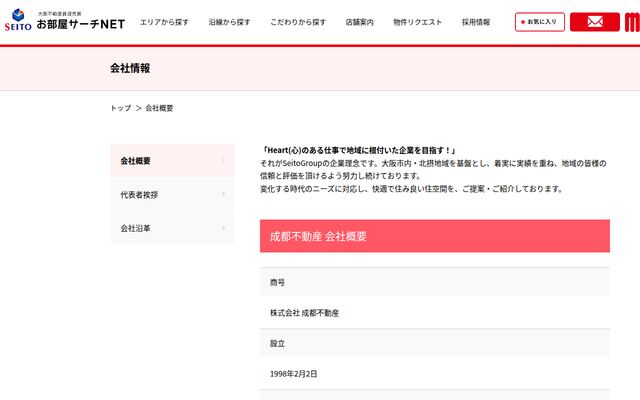640x400 pixels.
Task: Click the 成都不動産 会社概要 section header
Action: tap(435, 236)
